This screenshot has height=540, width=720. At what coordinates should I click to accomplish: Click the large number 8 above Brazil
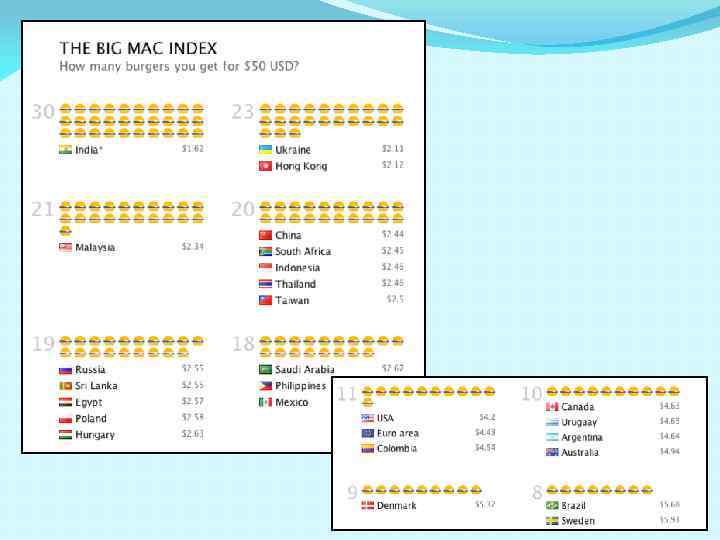point(537,493)
